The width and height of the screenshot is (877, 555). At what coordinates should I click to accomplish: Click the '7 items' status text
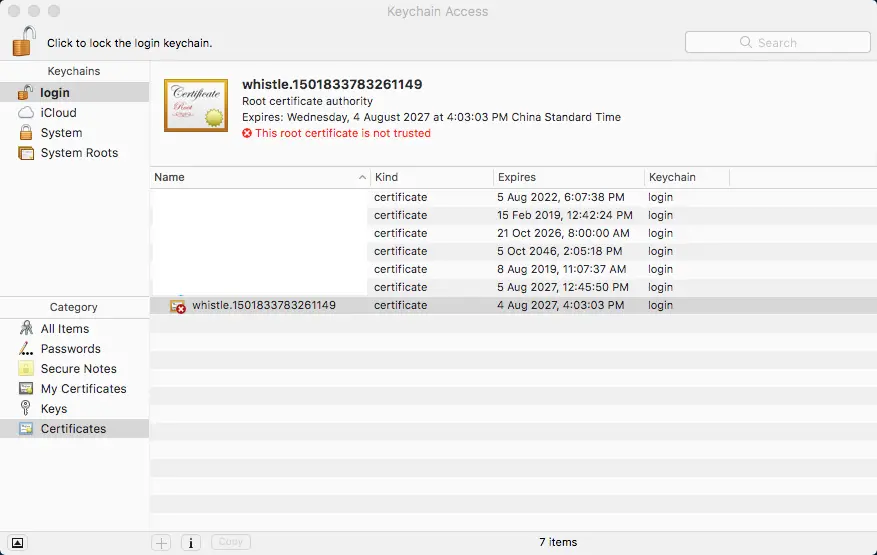point(558,542)
